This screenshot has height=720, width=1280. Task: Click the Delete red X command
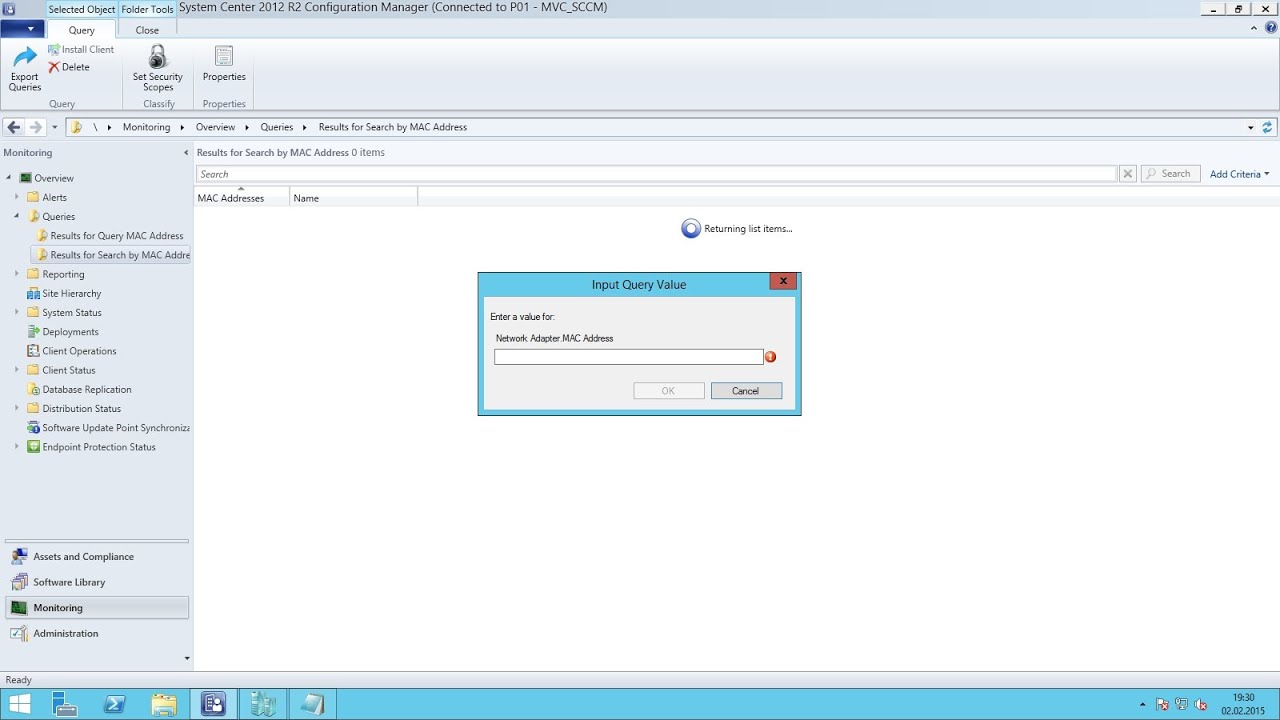(69, 67)
